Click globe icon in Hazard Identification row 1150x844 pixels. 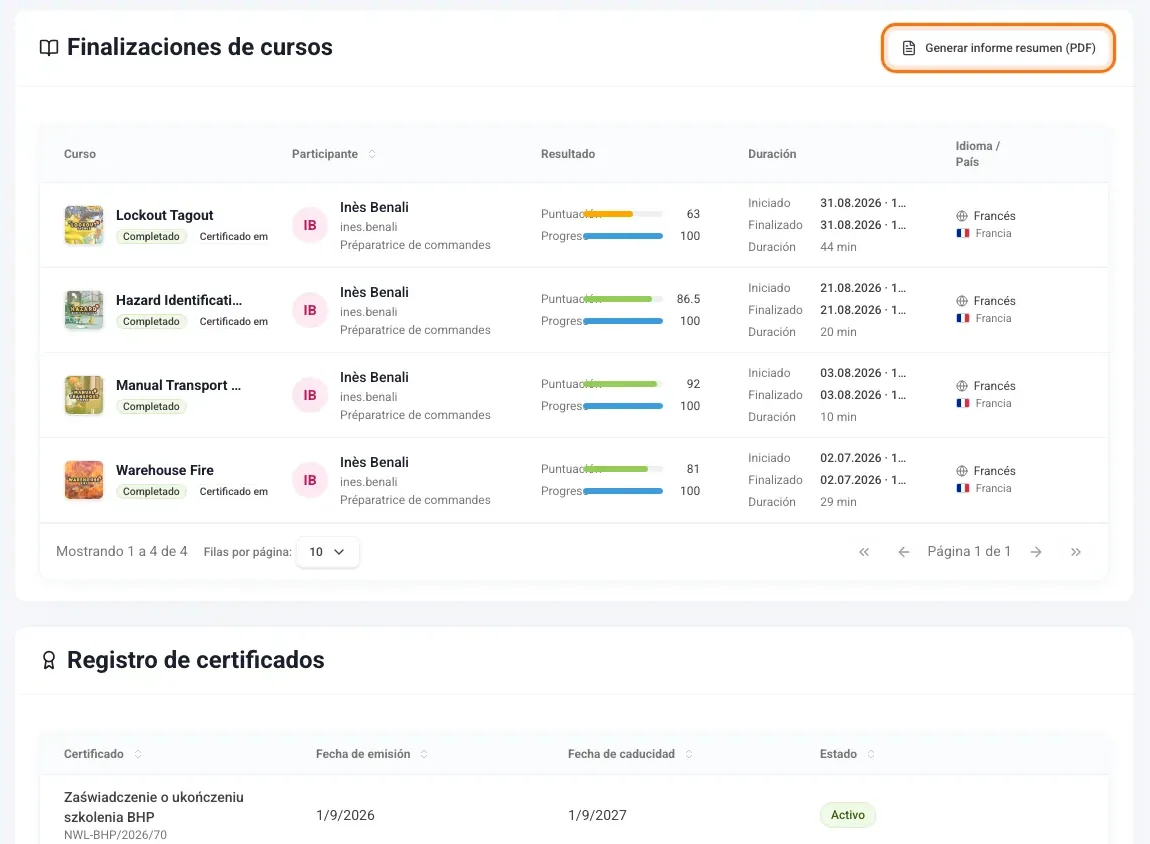click(962, 301)
